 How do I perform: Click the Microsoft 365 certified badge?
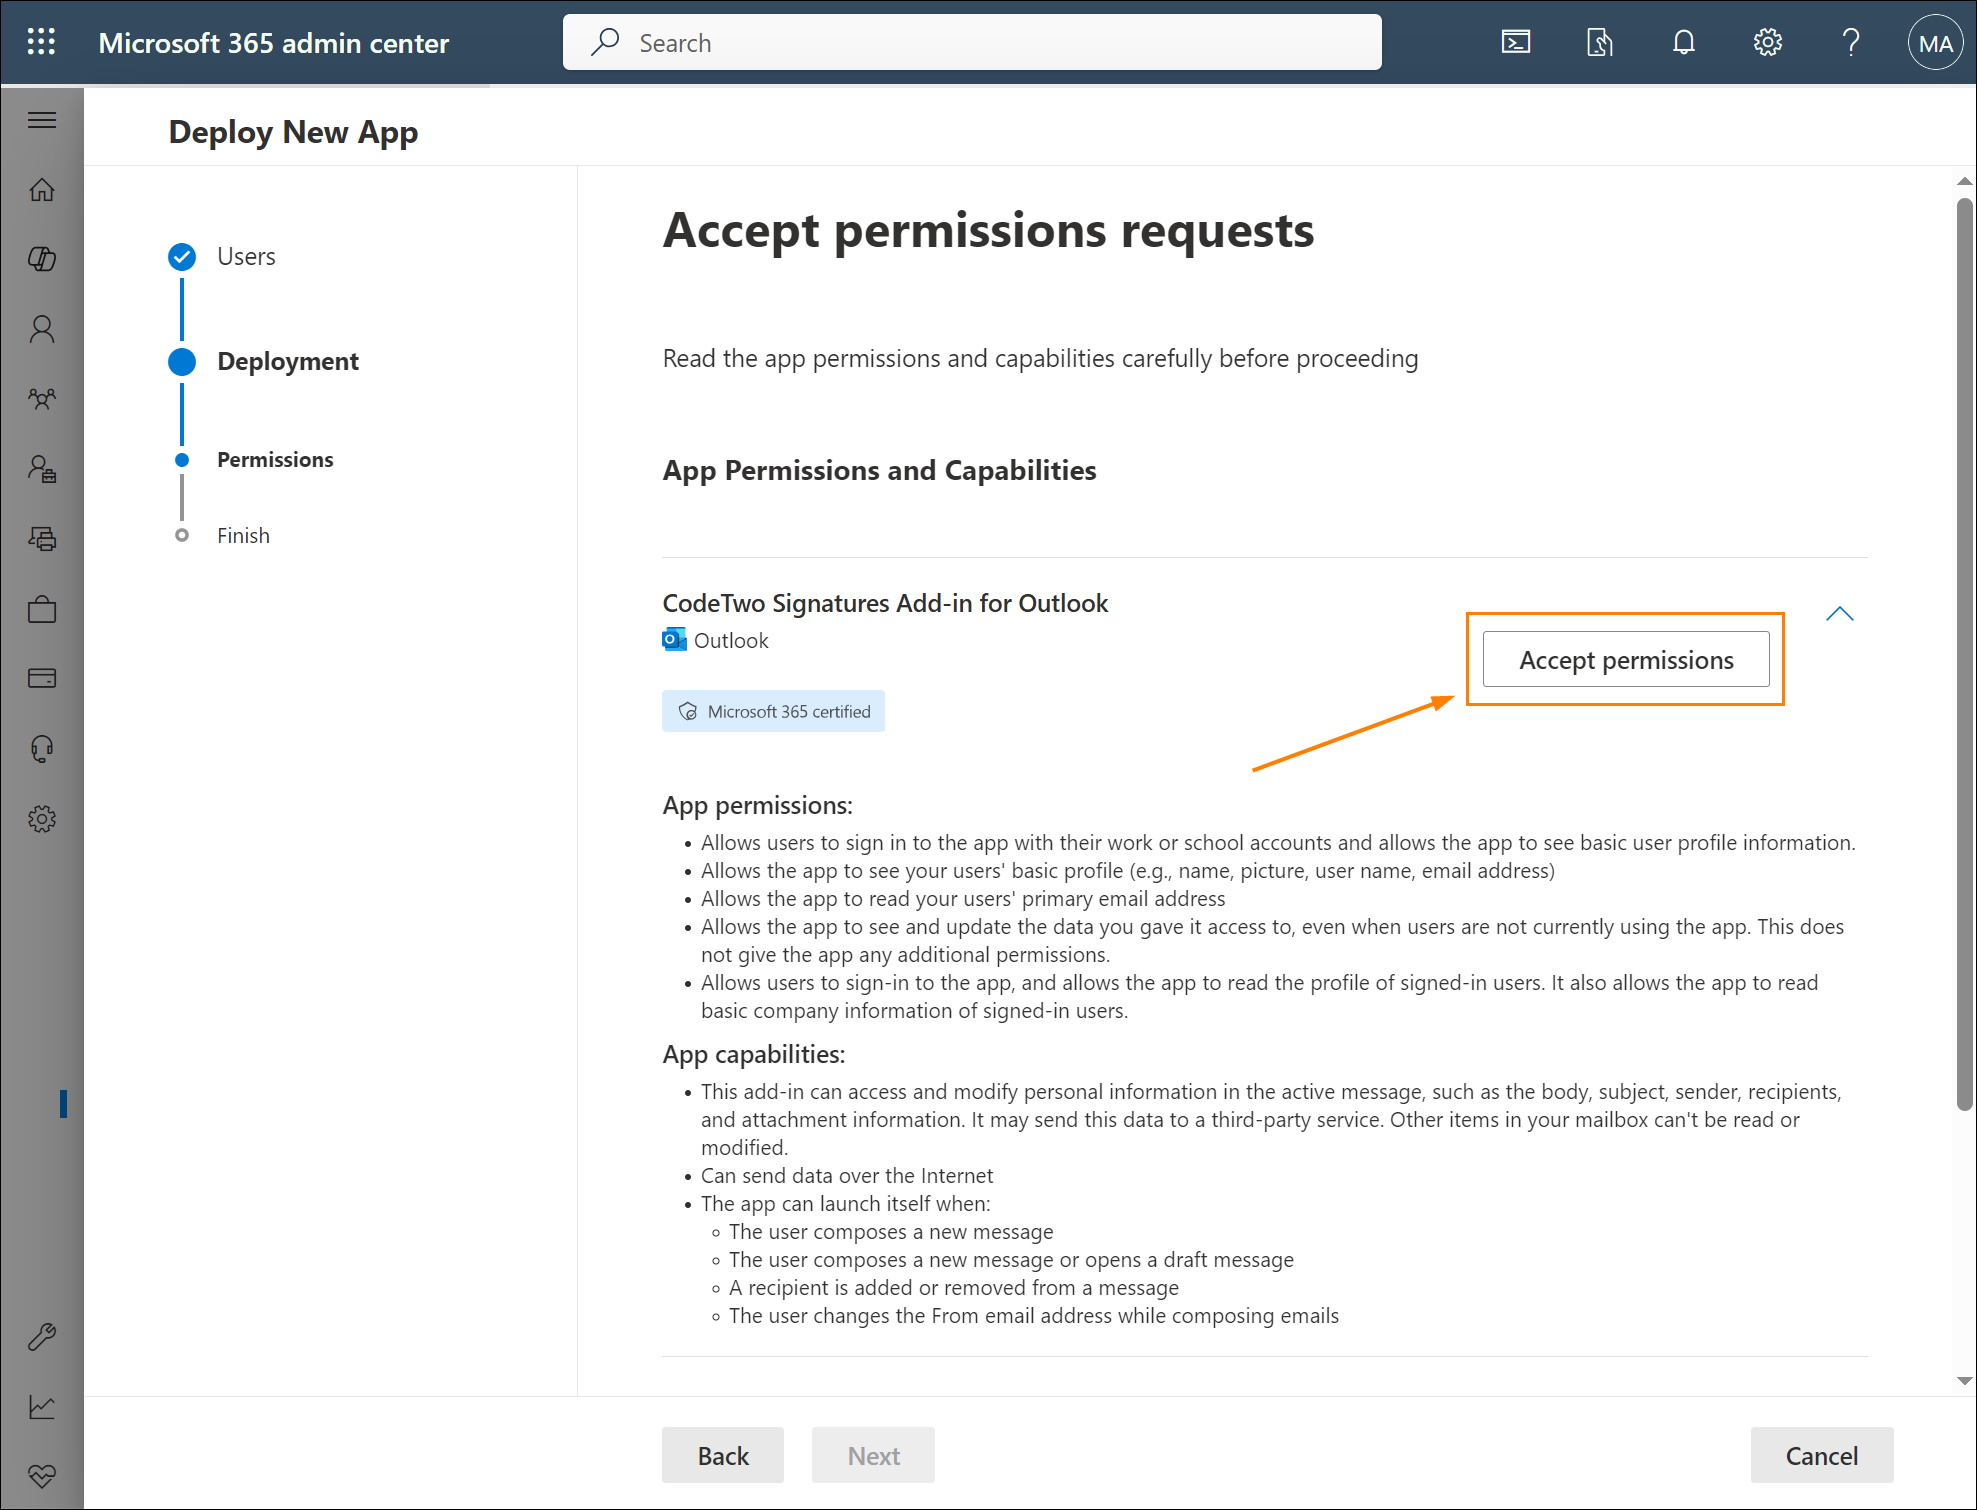(773, 711)
